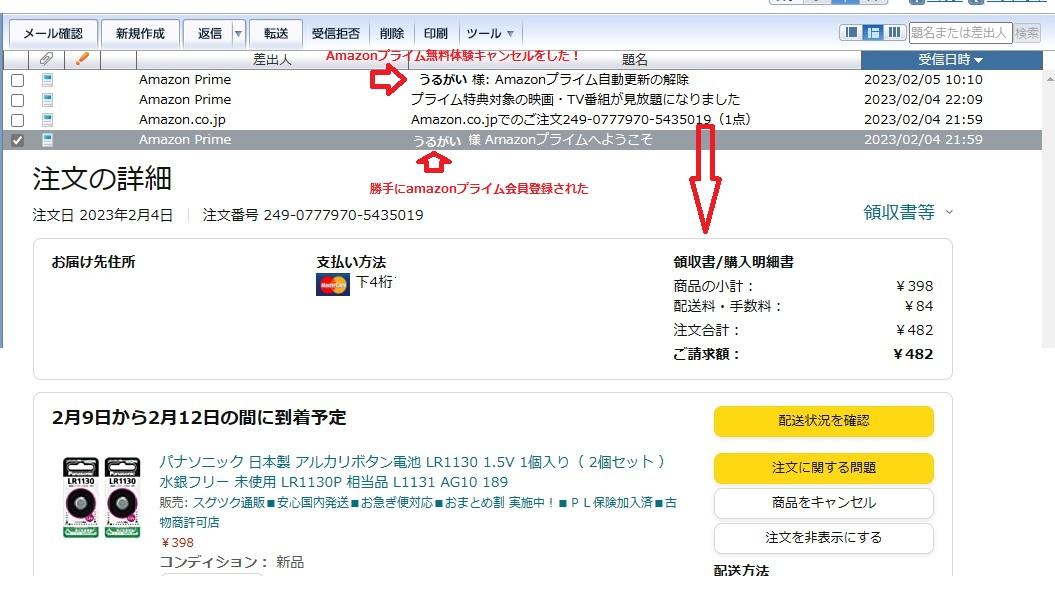This screenshot has width=1055, height=606.
Task: Create new mail with 新規作成
Action: [x=140, y=33]
